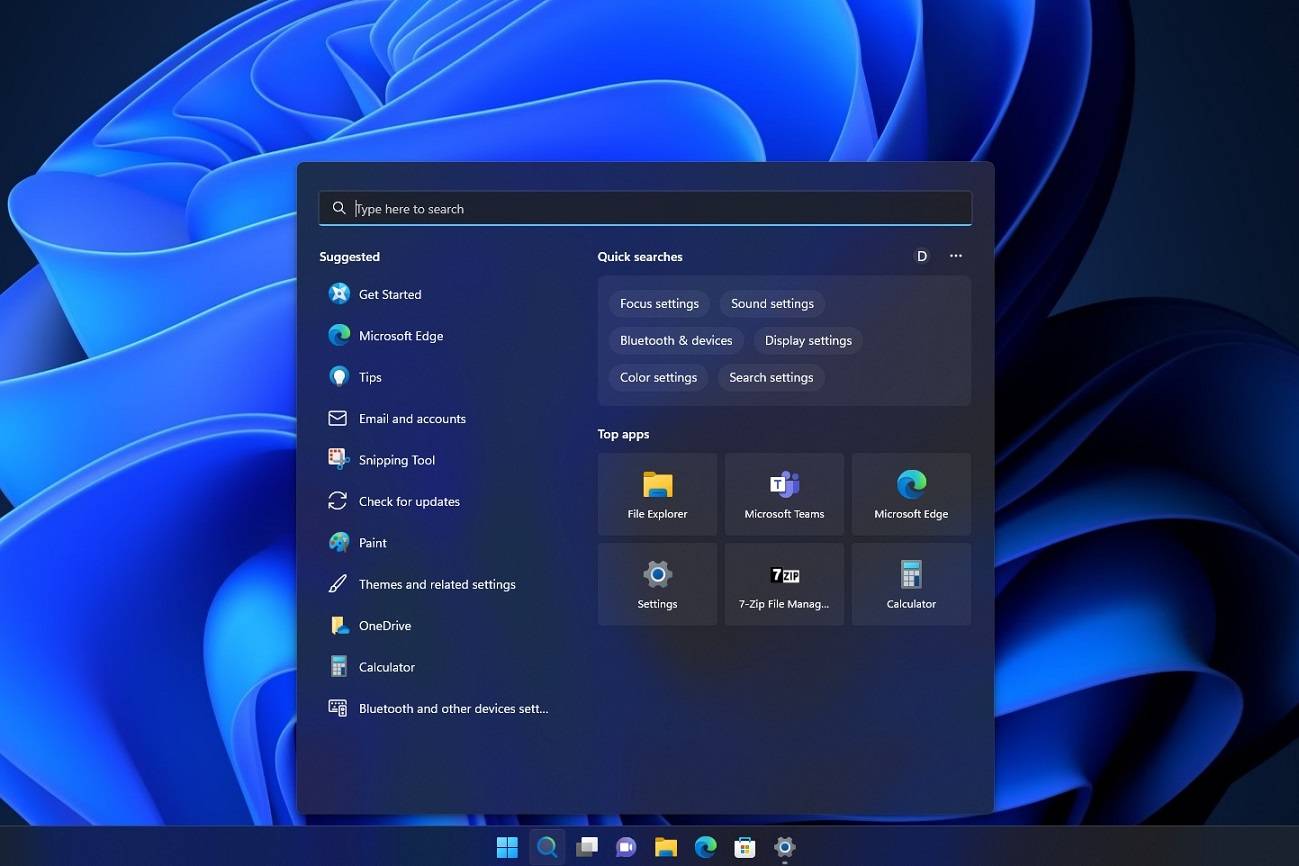Select the Get Started suggestion
Screen dimensions: 1299x866
click(x=390, y=294)
